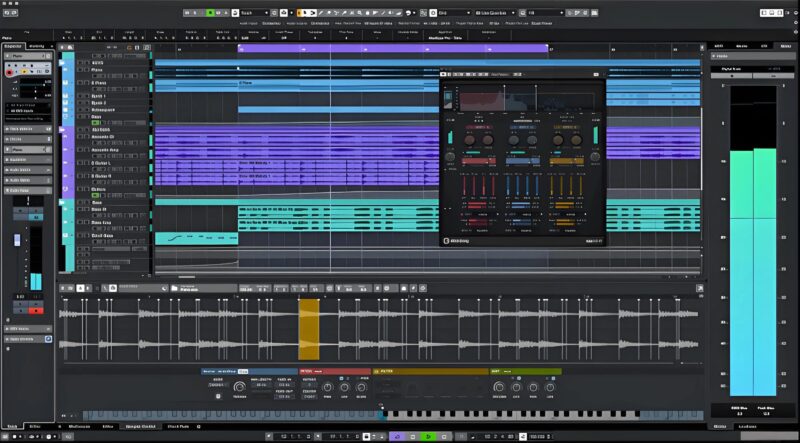800x443 pixels.
Task: Mute the Synth 1 track
Action: pyautogui.click(x=79, y=96)
